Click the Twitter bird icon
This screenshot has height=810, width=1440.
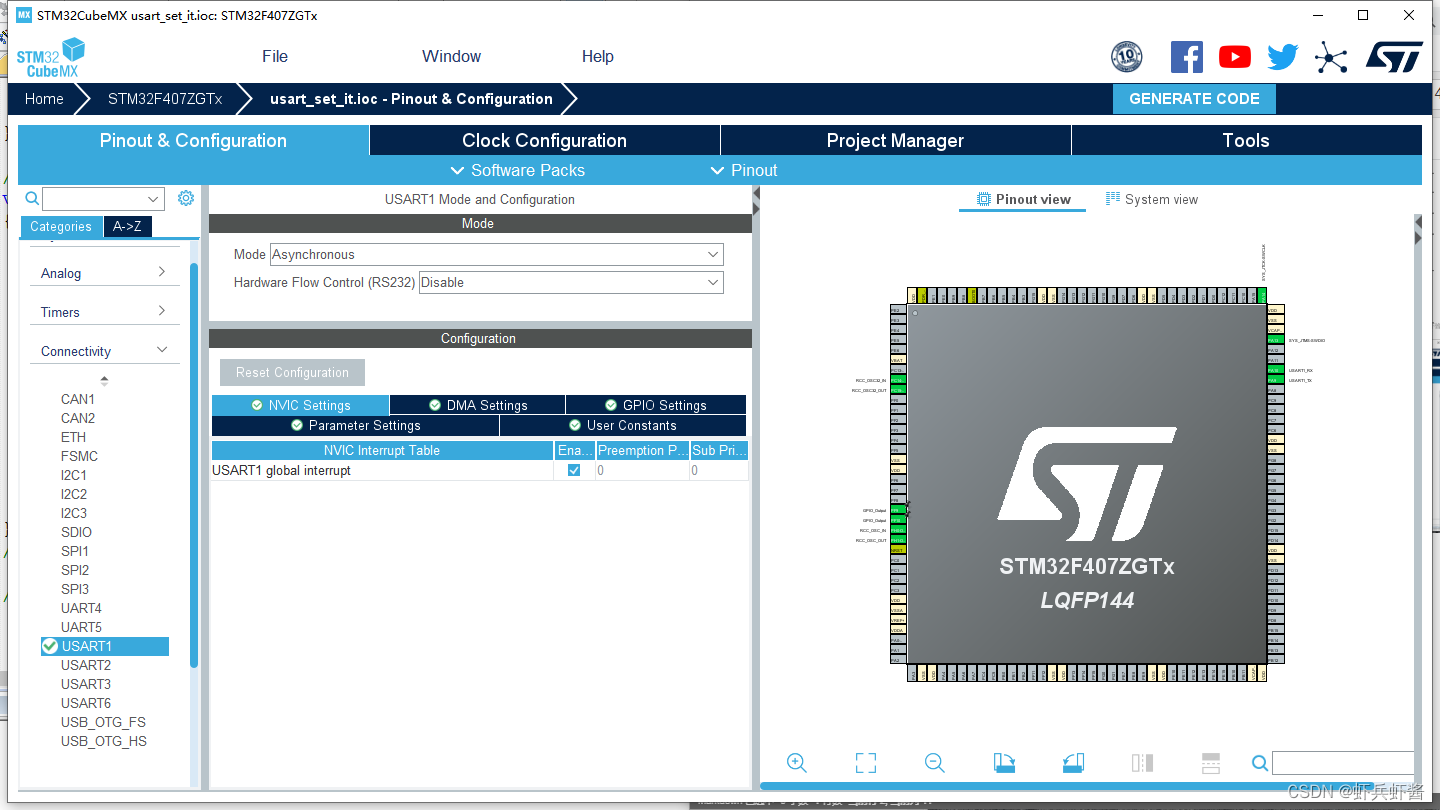(x=1282, y=57)
